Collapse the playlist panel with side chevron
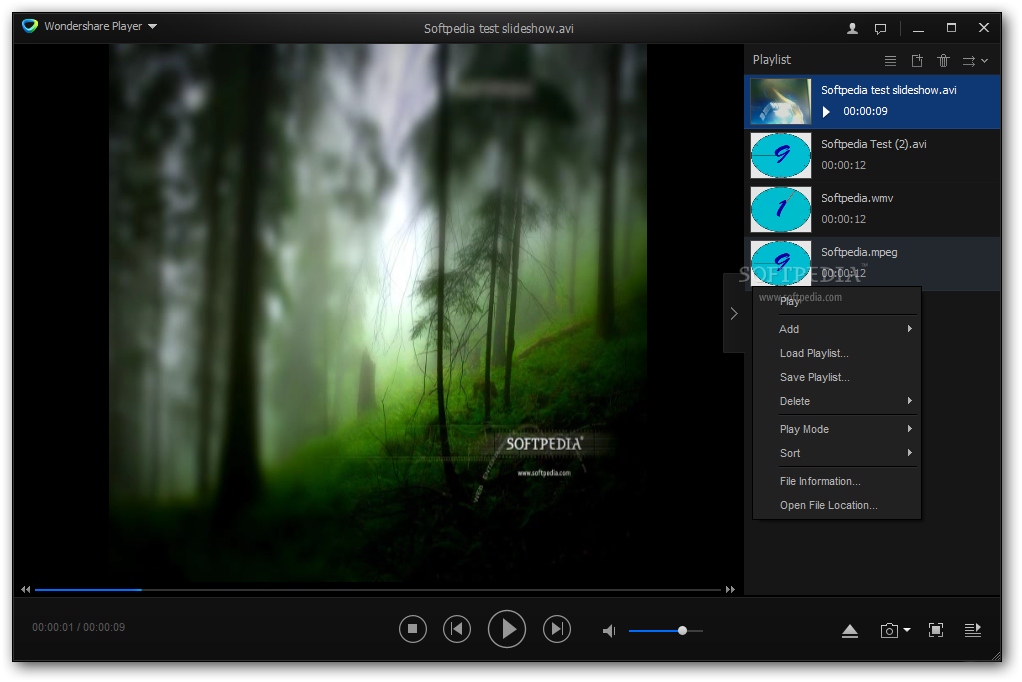1022x682 pixels. point(734,314)
